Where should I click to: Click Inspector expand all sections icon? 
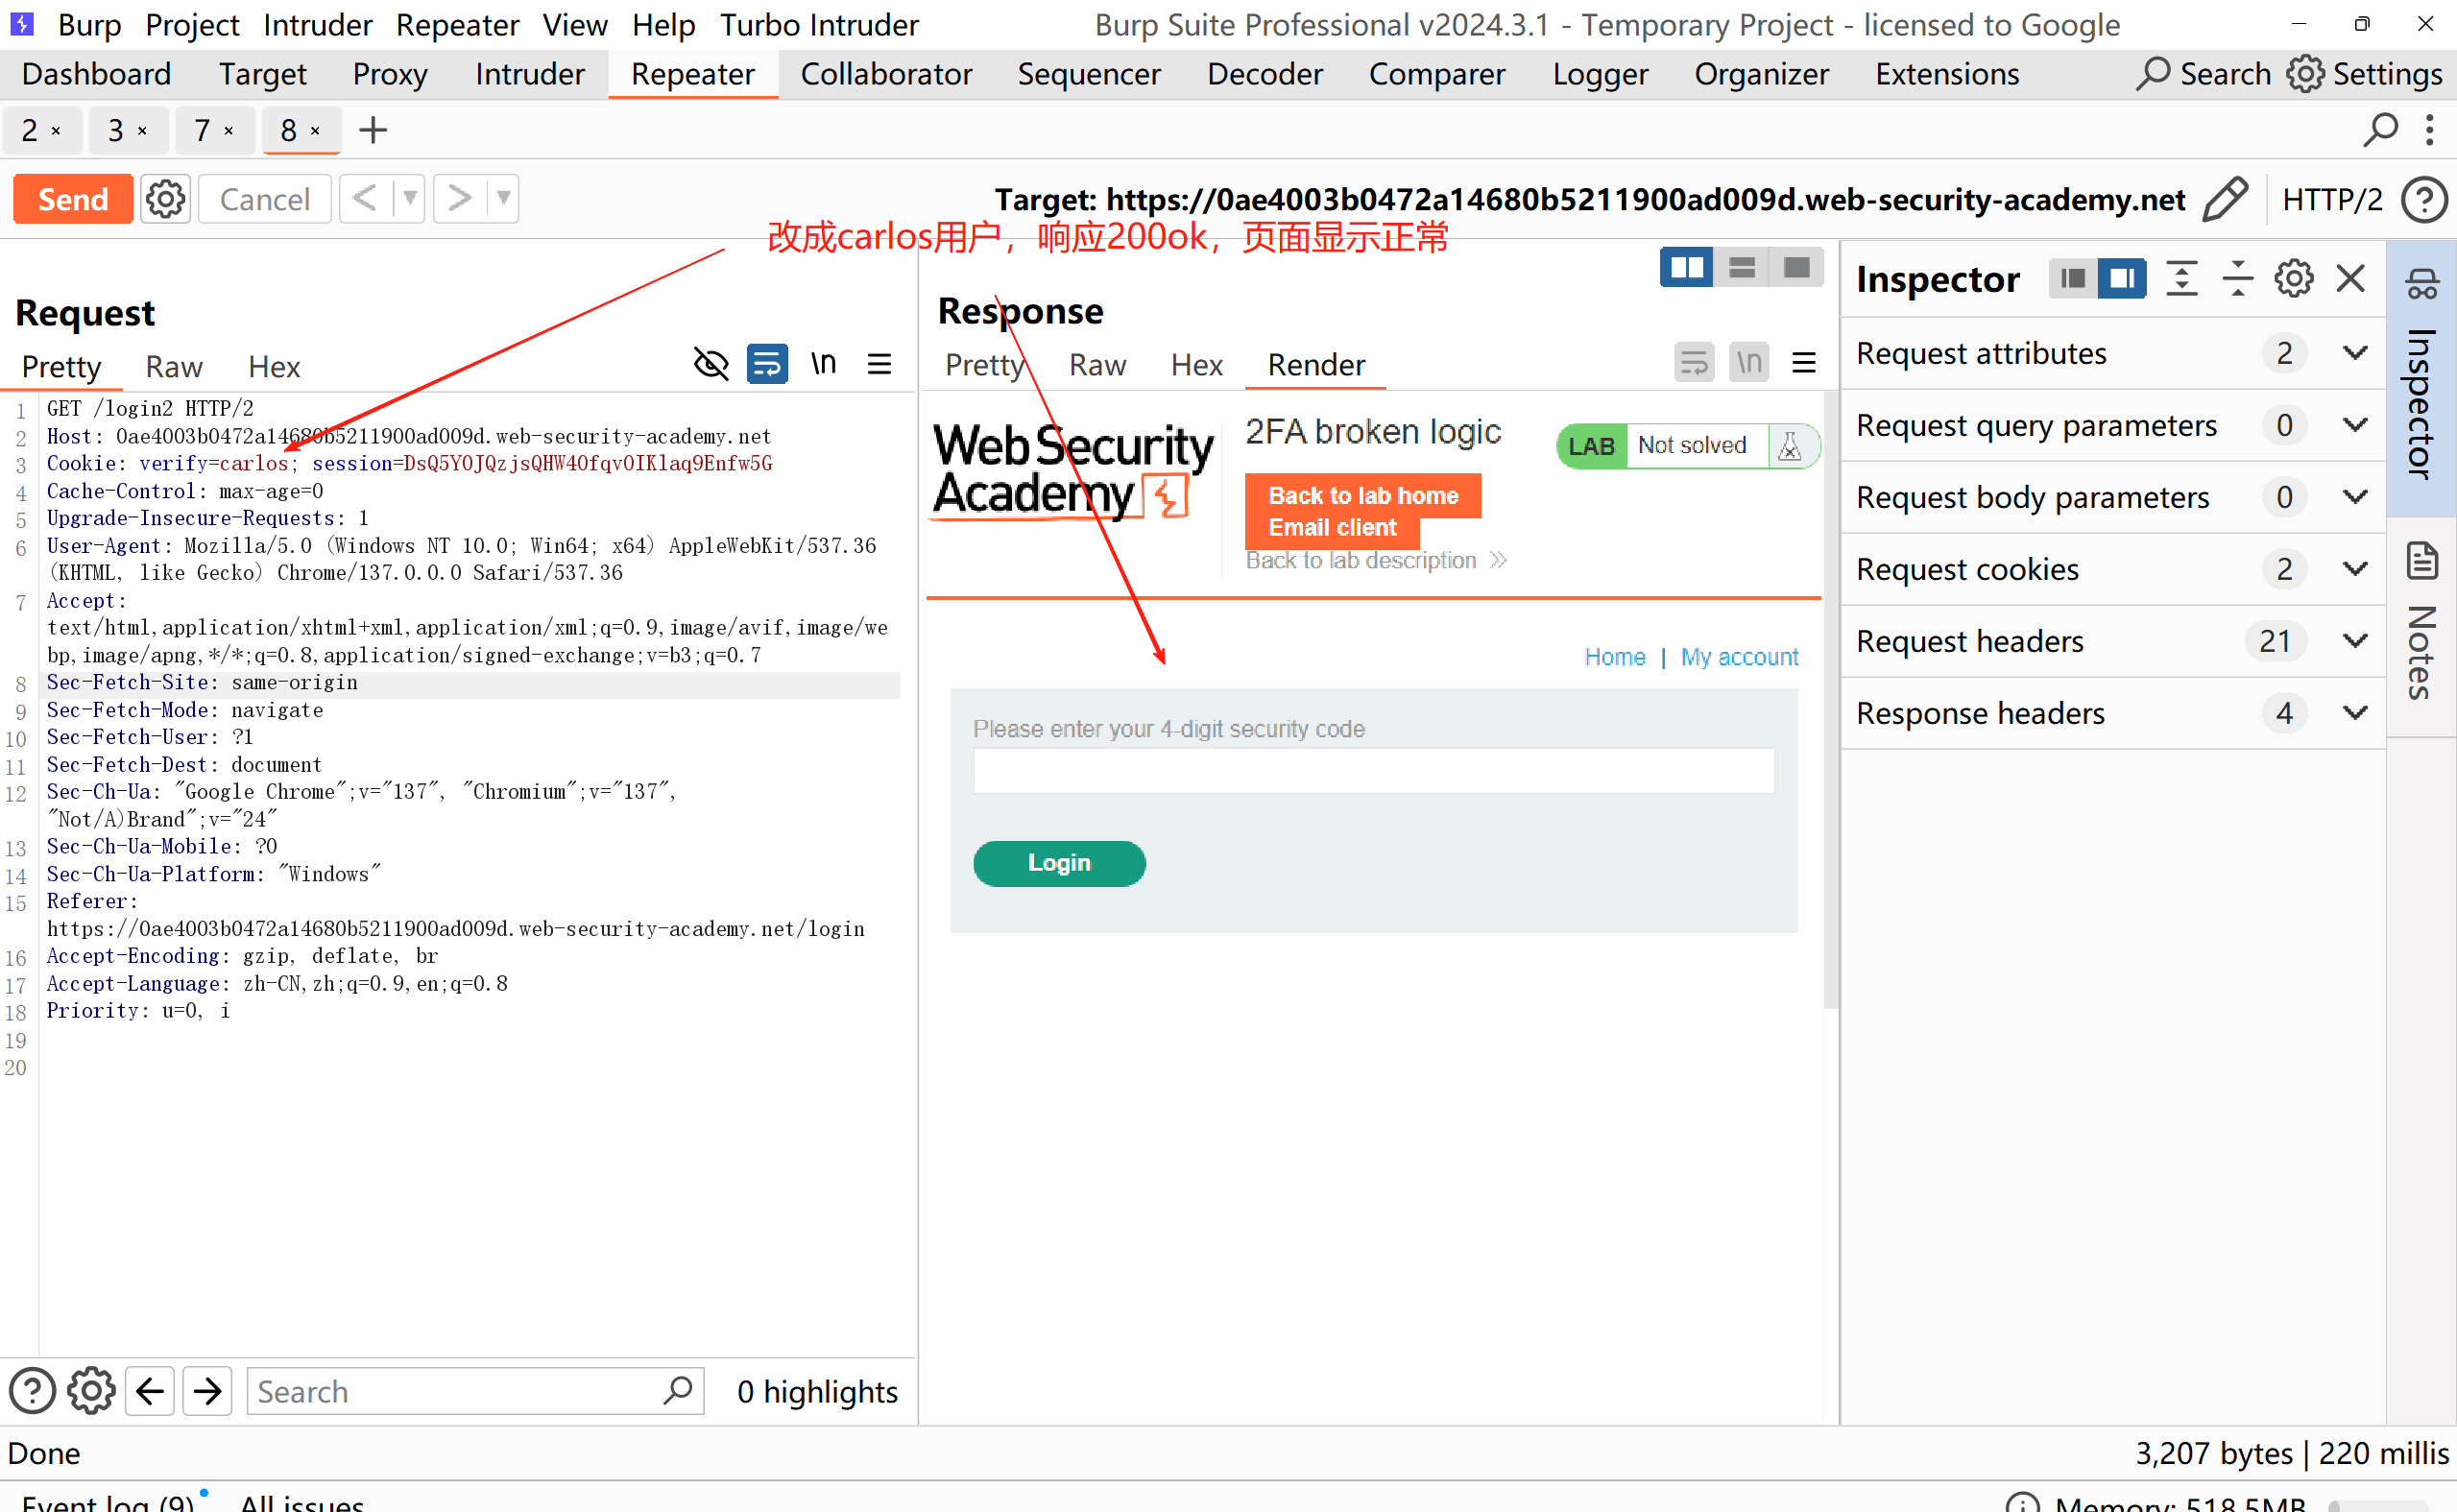tap(2181, 278)
